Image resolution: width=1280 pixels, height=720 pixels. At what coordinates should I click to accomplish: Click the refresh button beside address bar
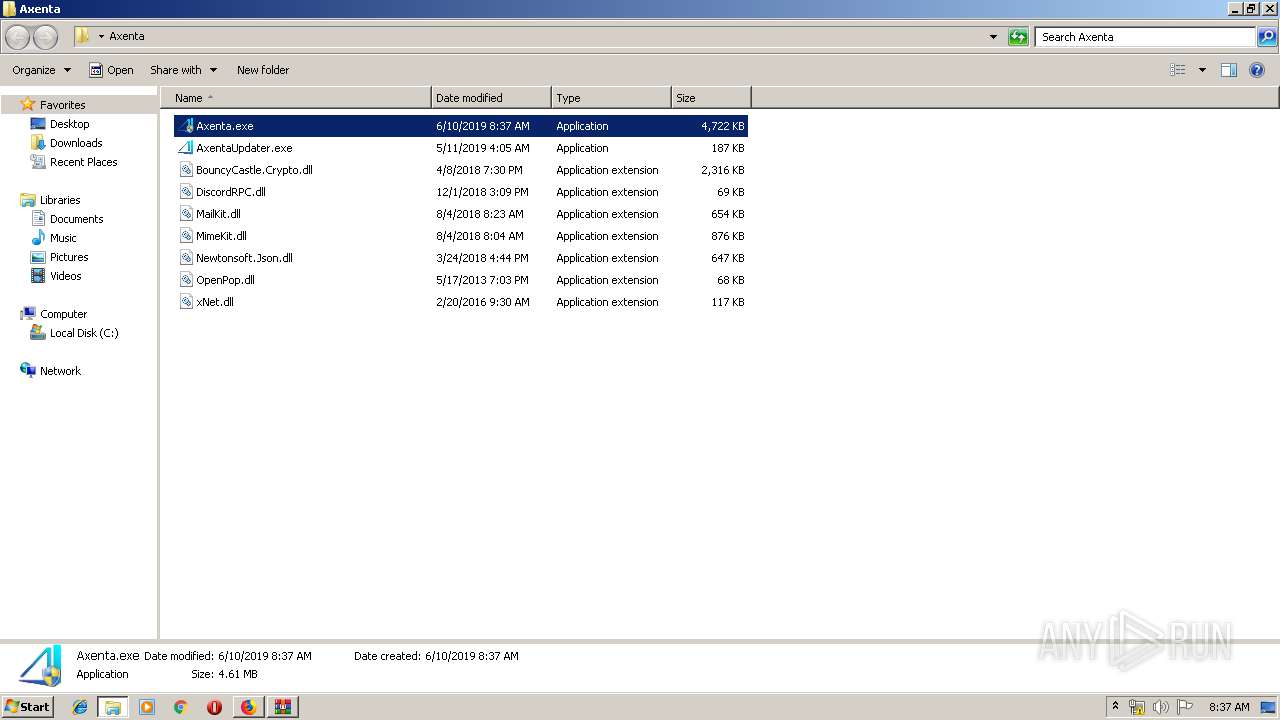point(1018,37)
